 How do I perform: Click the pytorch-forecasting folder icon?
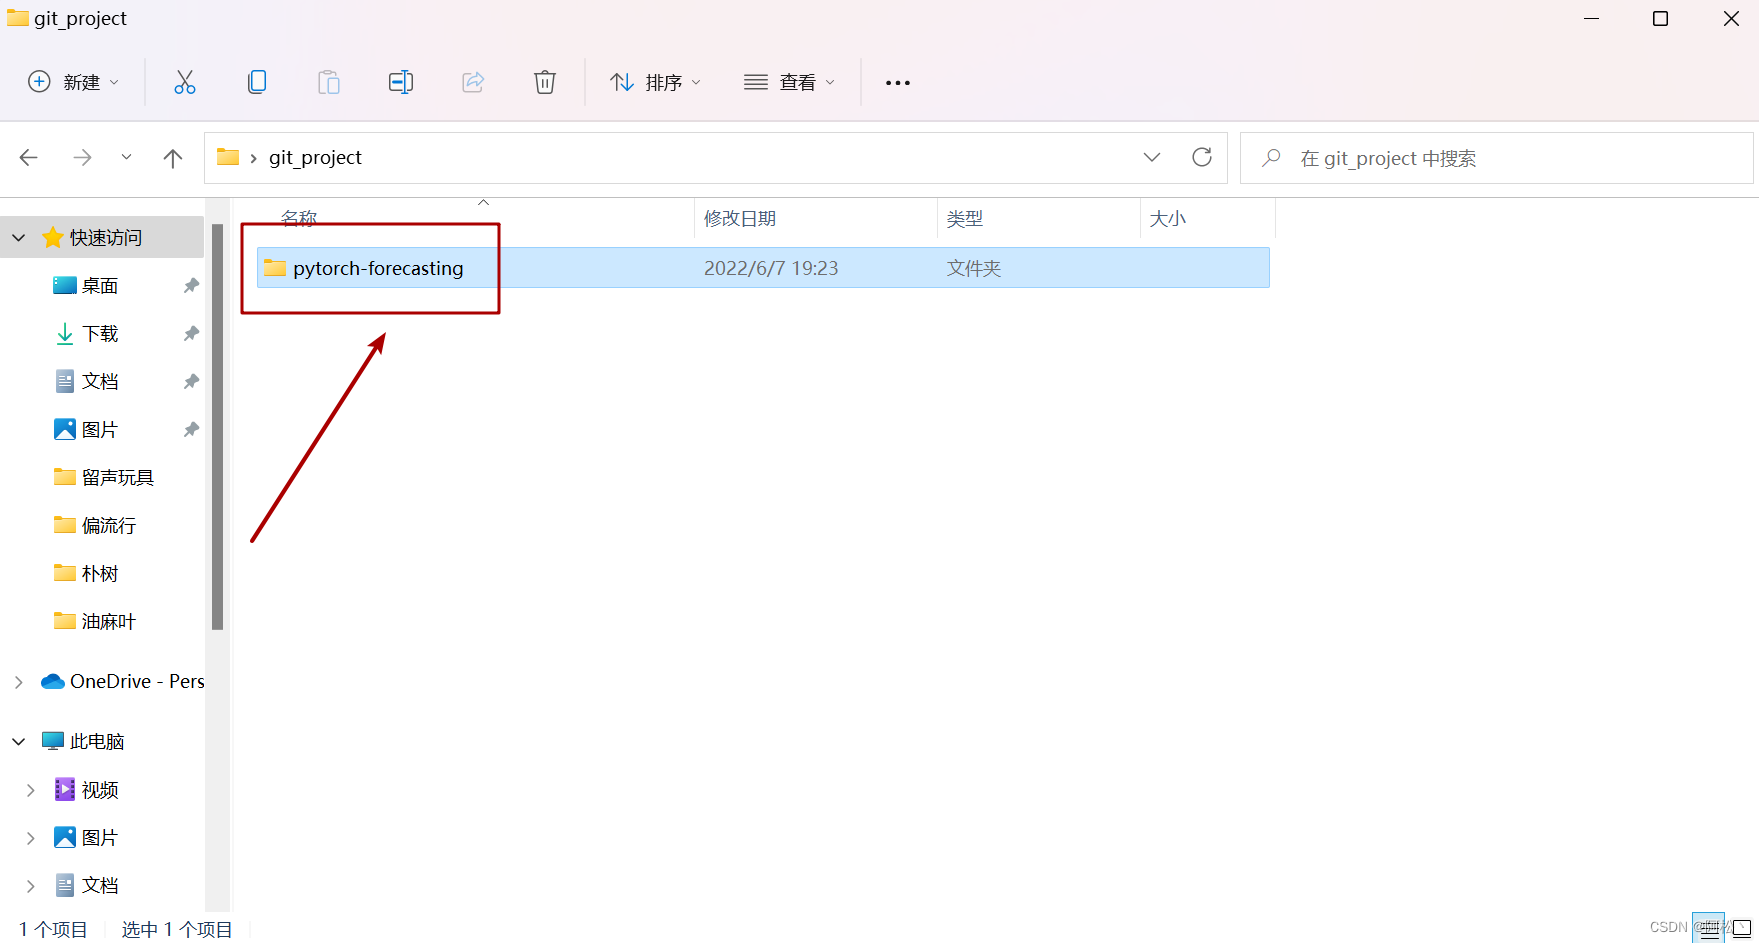pos(275,268)
